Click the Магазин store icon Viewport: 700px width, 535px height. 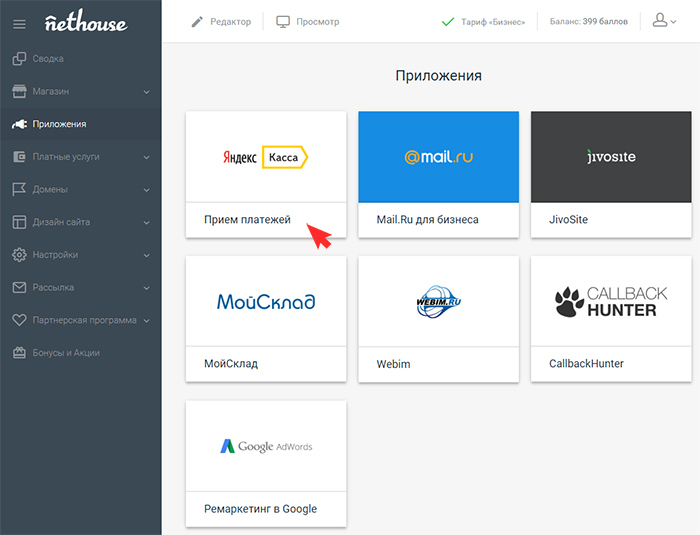tap(19, 91)
